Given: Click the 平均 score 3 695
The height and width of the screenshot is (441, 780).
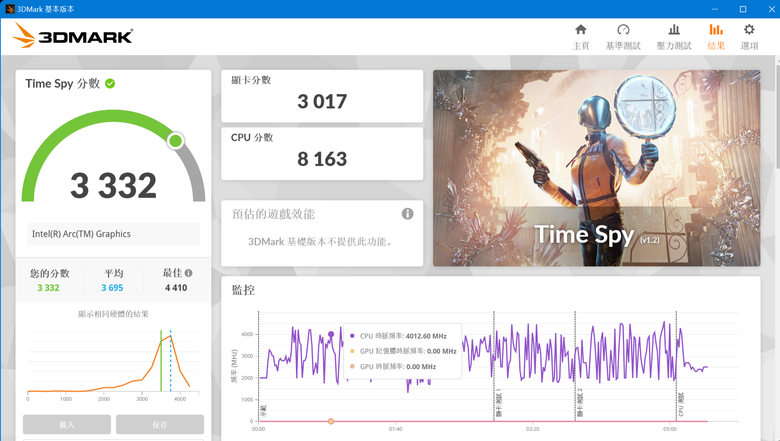Looking at the screenshot, I should click(x=112, y=288).
